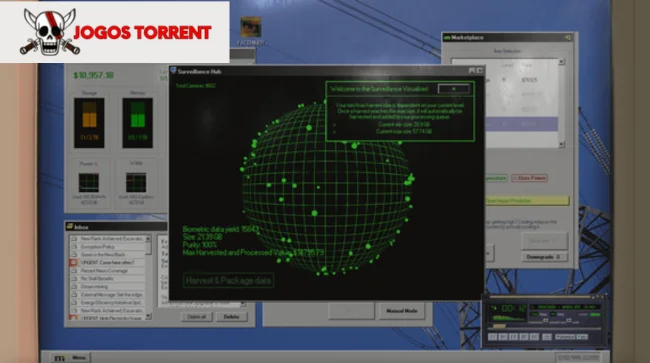This screenshot has height=363, width=650.
Task: Click the Marketplace window title icon
Action: point(447,38)
